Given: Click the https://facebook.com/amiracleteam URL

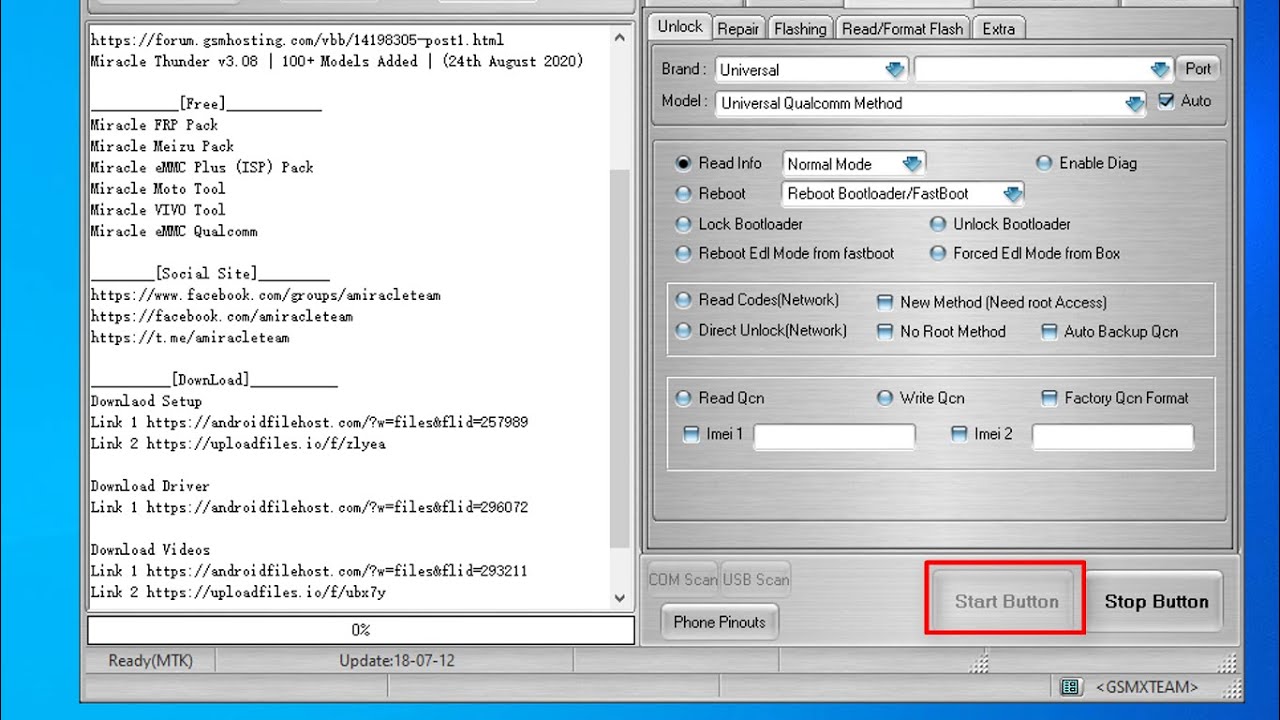Looking at the screenshot, I should pos(221,316).
